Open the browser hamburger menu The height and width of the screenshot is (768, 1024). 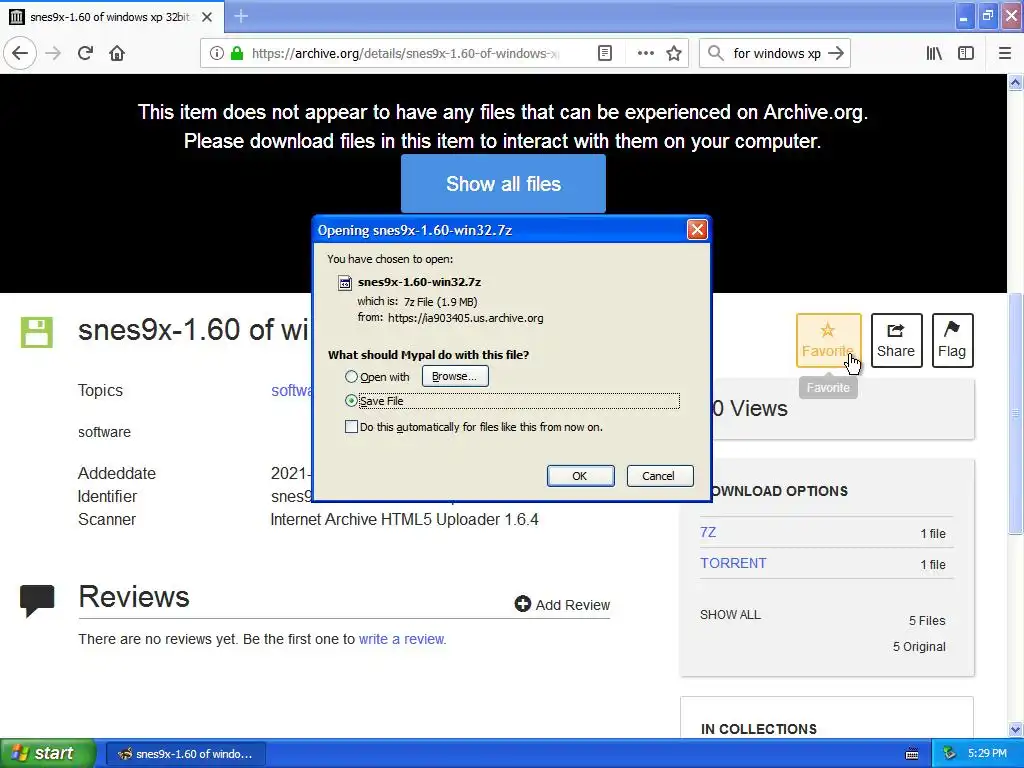1004,54
